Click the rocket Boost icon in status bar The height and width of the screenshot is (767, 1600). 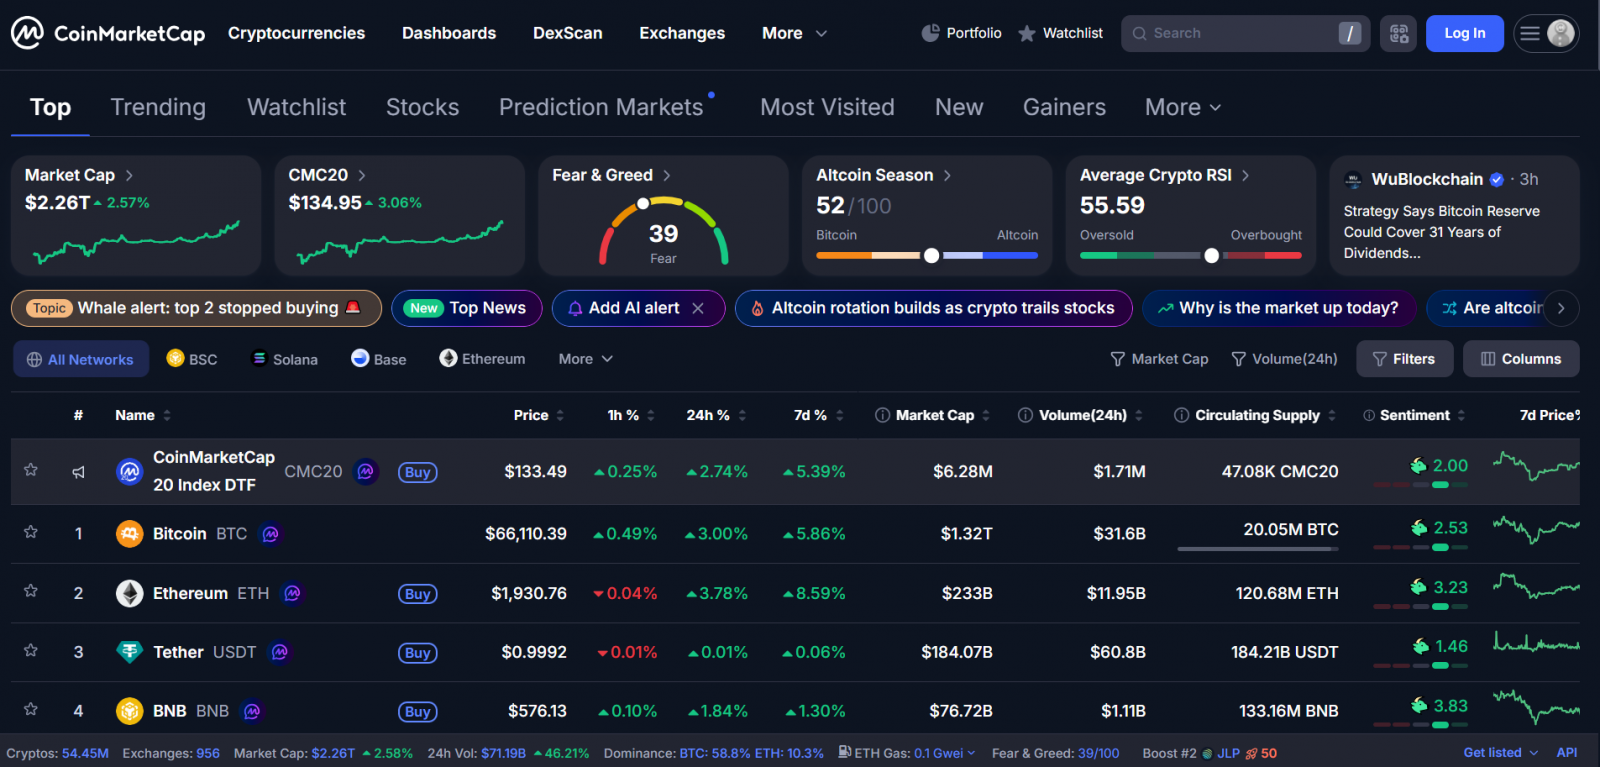[x=1251, y=753]
